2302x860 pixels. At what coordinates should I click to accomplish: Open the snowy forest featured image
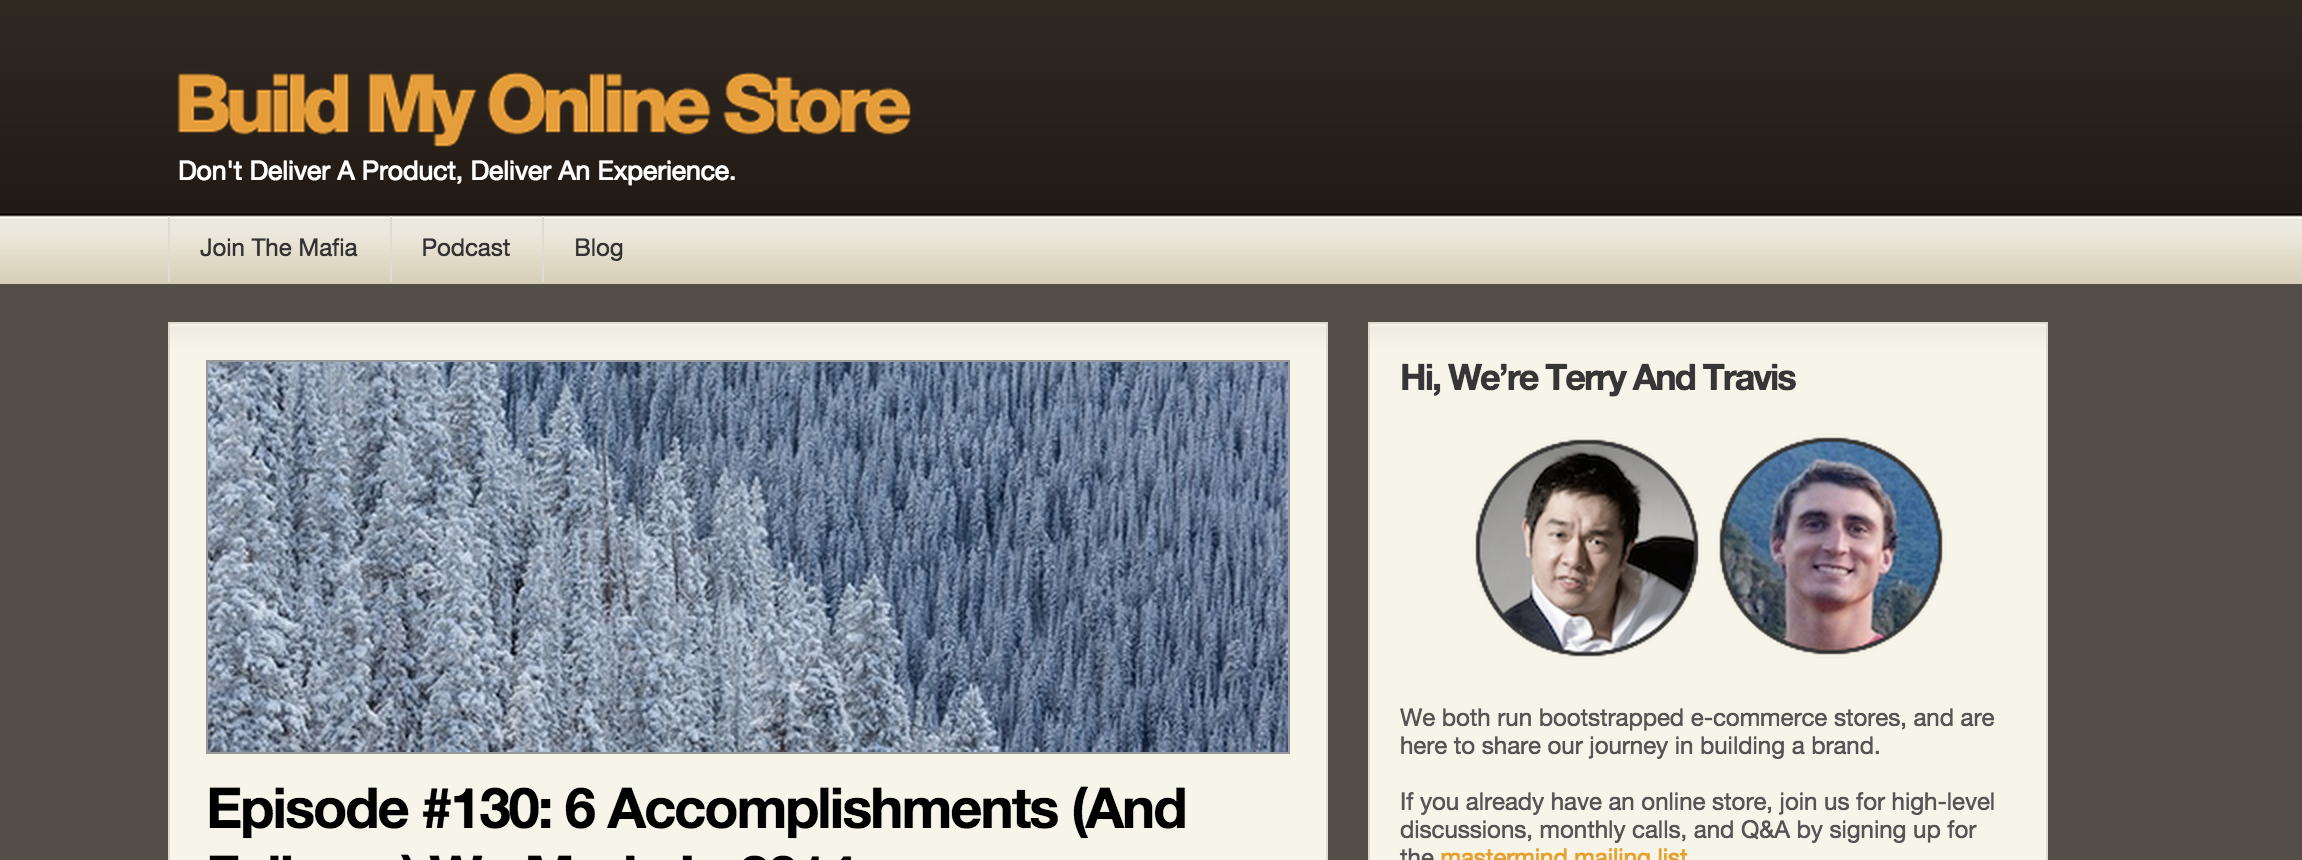747,556
